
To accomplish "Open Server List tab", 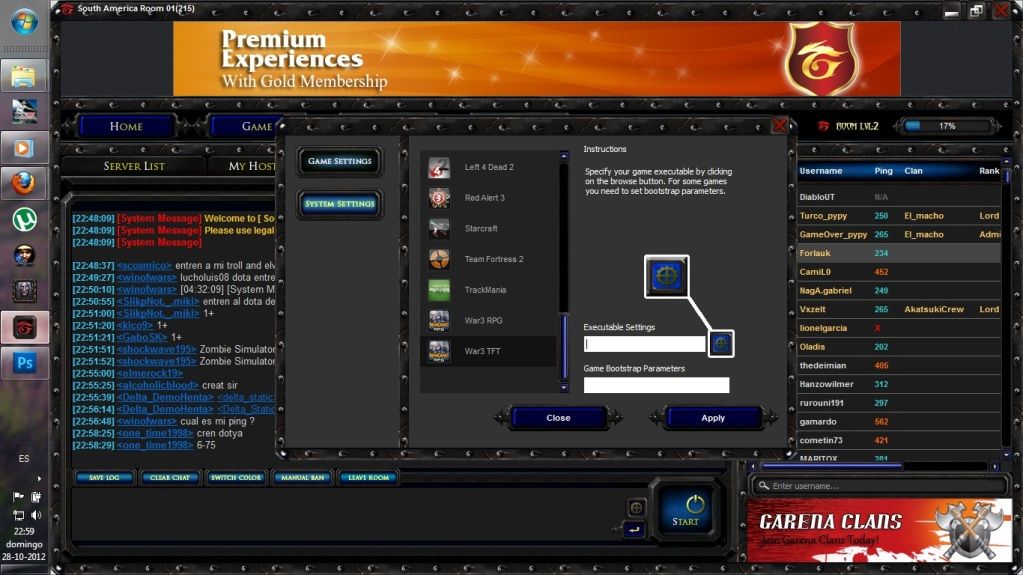I will [134, 166].
